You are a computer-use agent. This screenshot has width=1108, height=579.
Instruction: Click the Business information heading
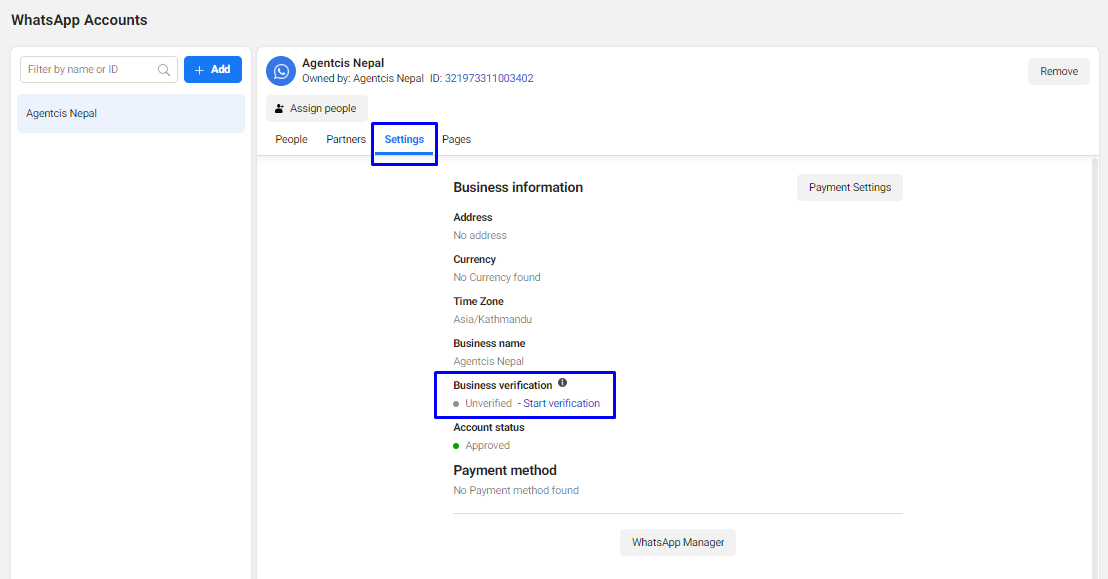click(x=518, y=187)
